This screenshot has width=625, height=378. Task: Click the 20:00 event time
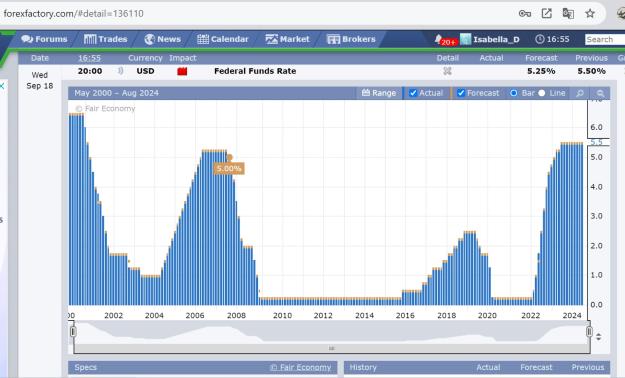point(90,71)
